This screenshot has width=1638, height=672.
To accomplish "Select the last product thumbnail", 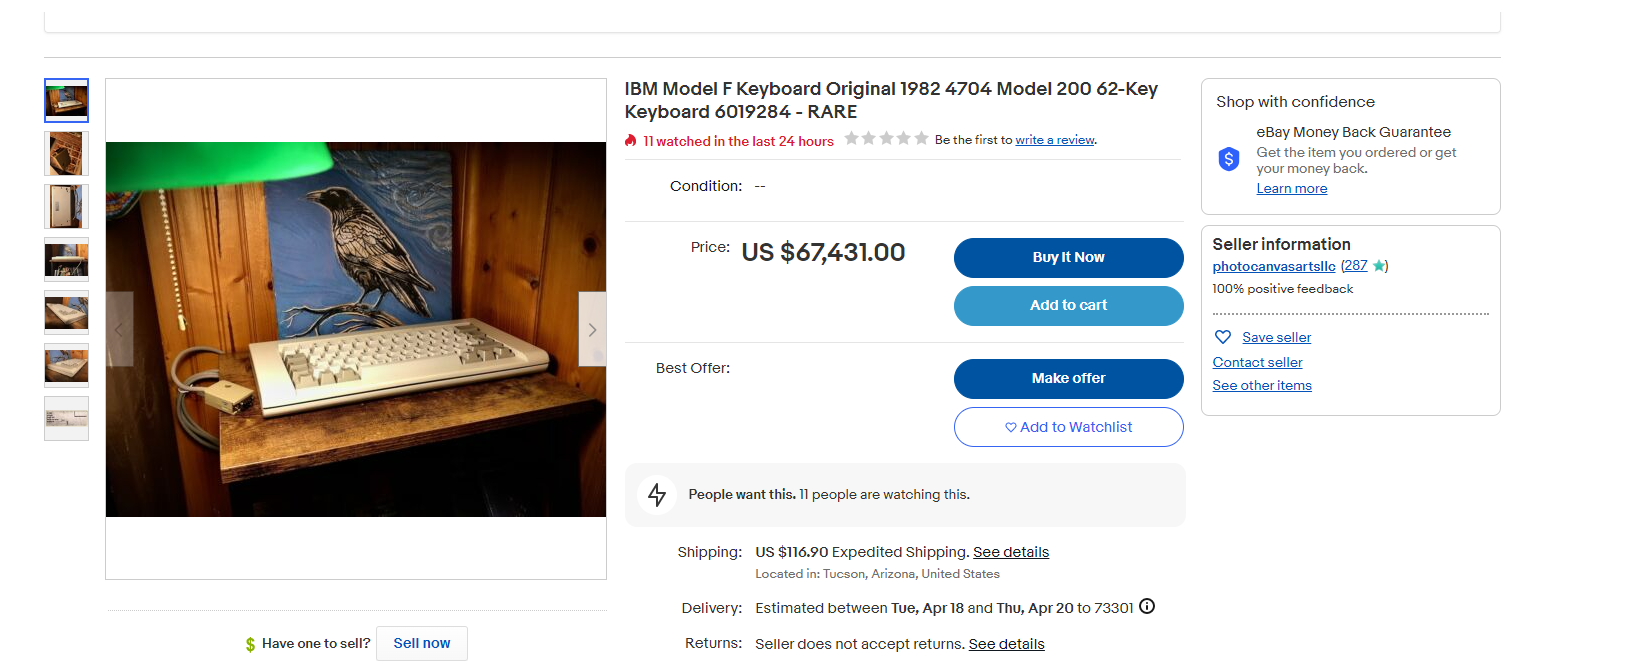I will [x=66, y=418].
